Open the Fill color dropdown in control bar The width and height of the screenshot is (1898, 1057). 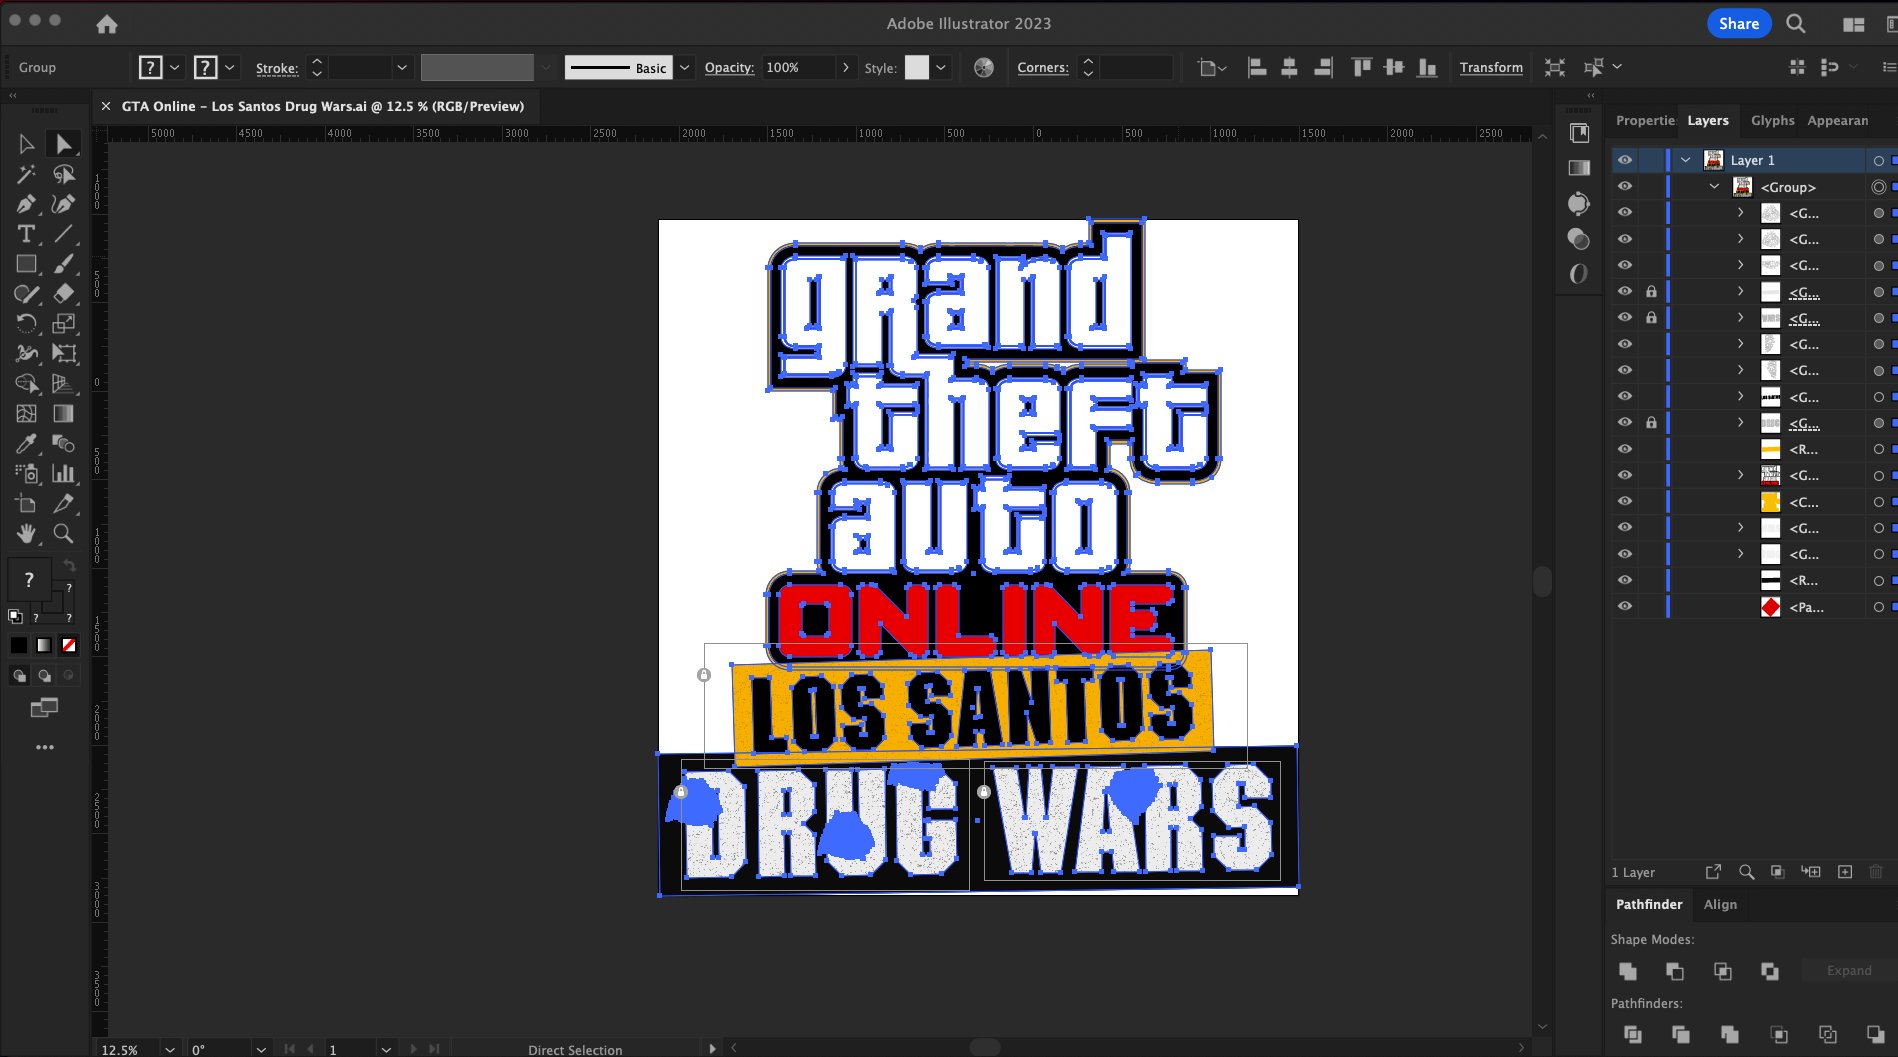pyautogui.click(x=174, y=67)
